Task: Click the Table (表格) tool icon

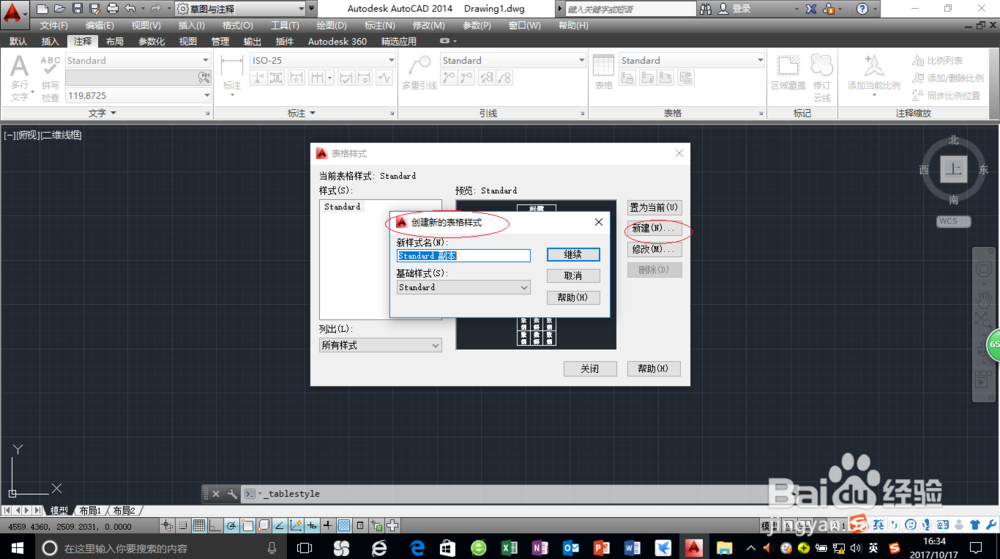Action: point(603,71)
